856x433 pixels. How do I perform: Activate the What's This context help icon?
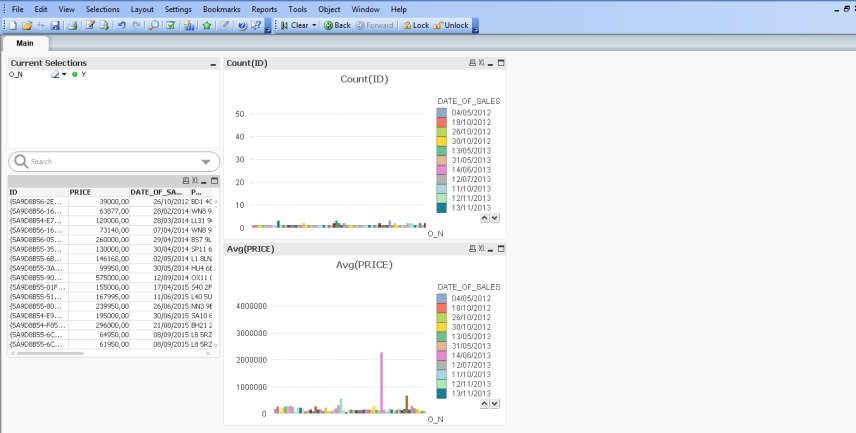(256, 25)
